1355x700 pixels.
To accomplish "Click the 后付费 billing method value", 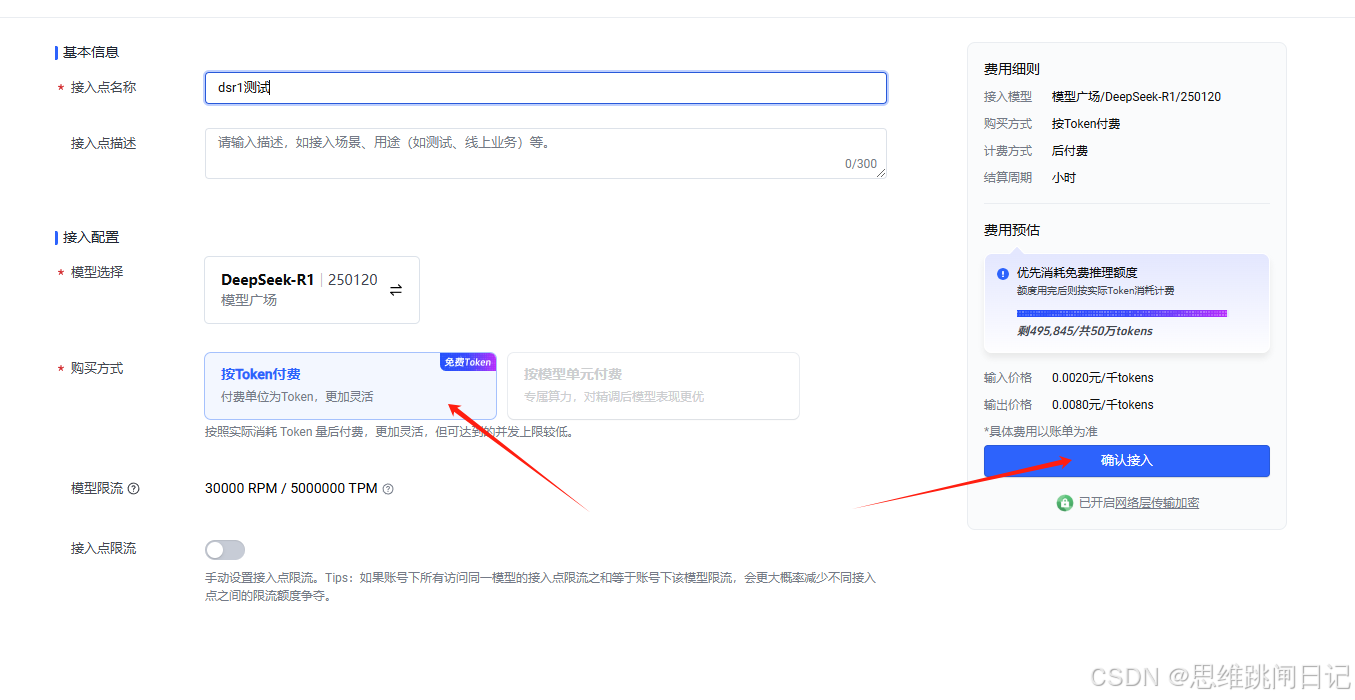I will coord(1070,151).
